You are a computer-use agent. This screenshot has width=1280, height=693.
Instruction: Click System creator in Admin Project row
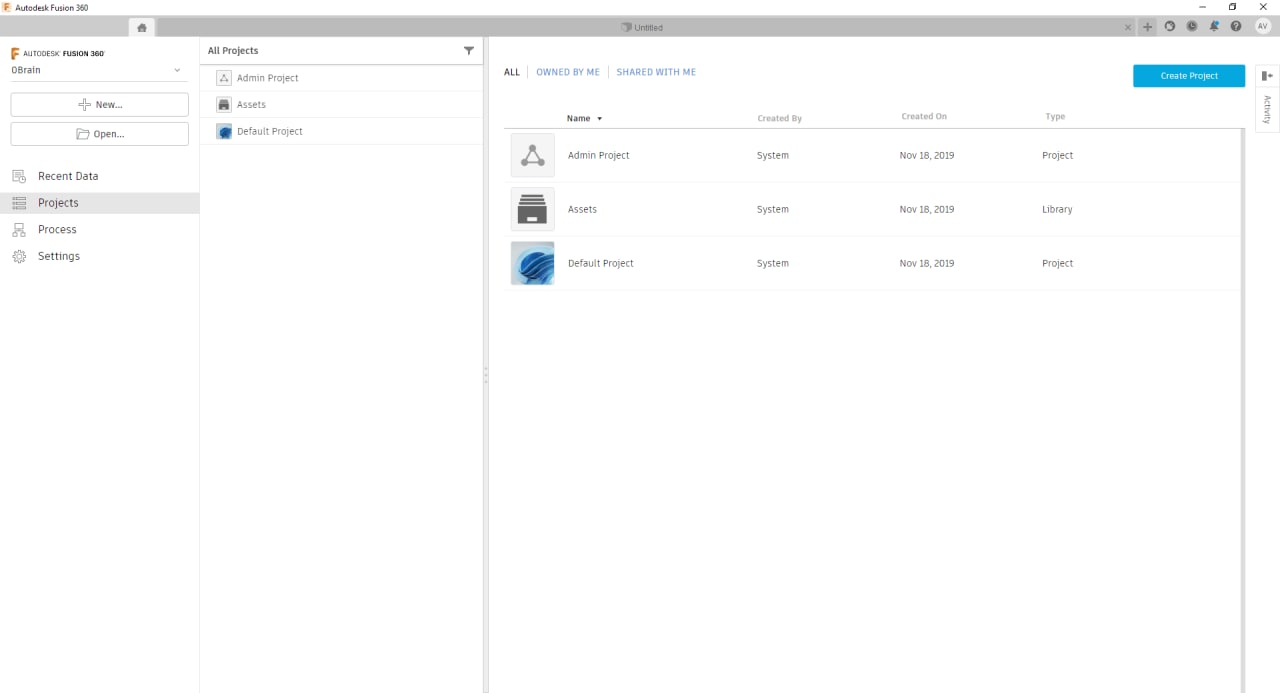(773, 156)
